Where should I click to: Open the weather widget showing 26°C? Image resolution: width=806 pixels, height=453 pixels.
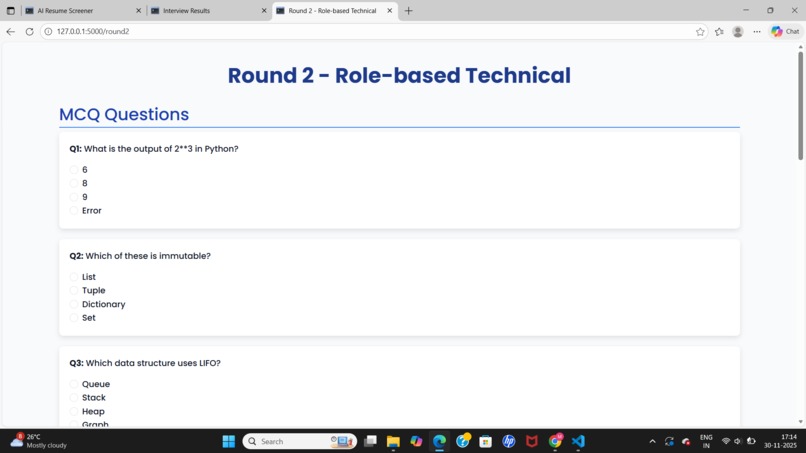click(39, 441)
